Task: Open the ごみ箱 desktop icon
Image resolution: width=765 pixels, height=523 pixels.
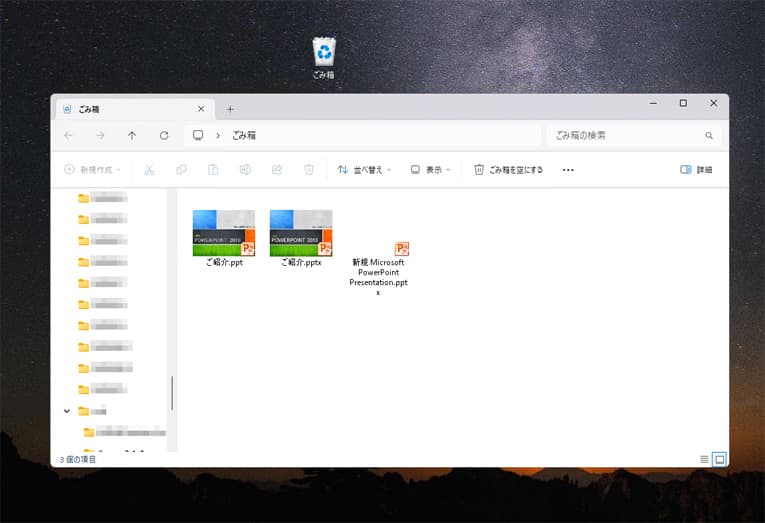Action: pos(324,57)
